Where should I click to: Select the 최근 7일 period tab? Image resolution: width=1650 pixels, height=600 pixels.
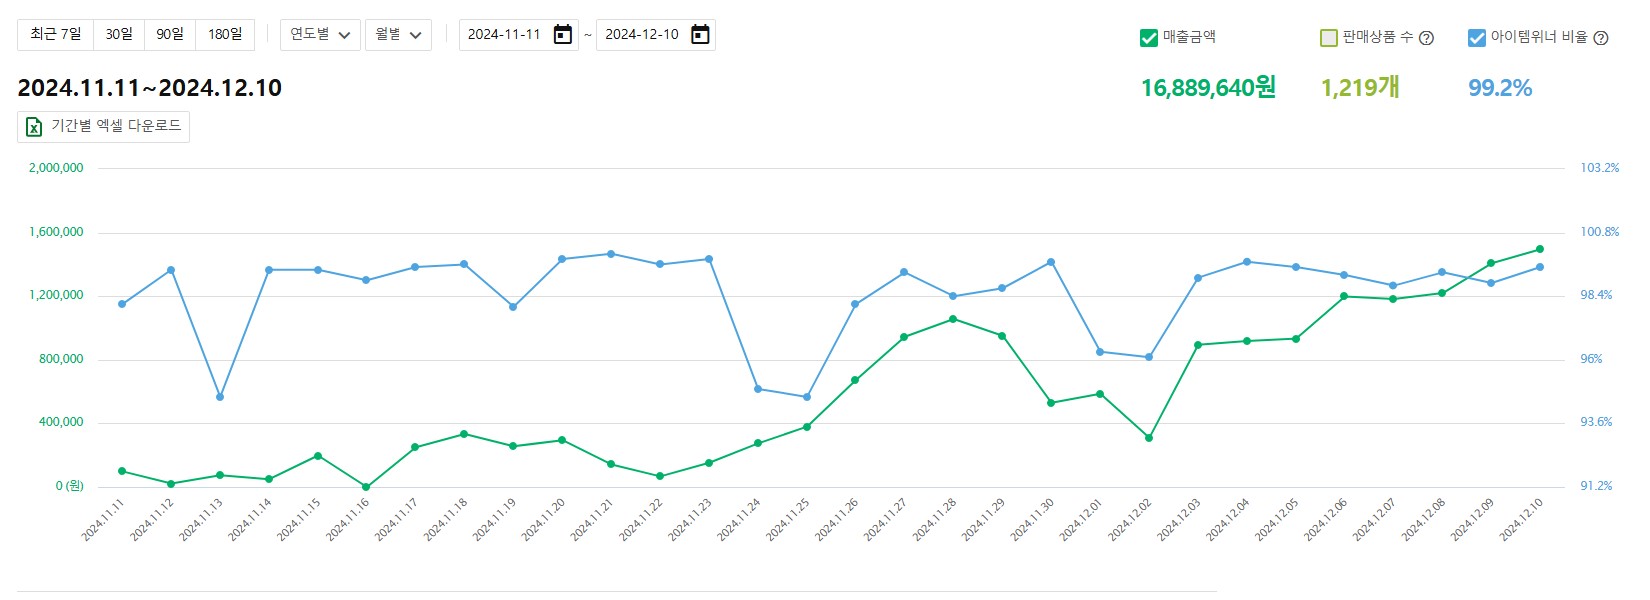tap(56, 35)
